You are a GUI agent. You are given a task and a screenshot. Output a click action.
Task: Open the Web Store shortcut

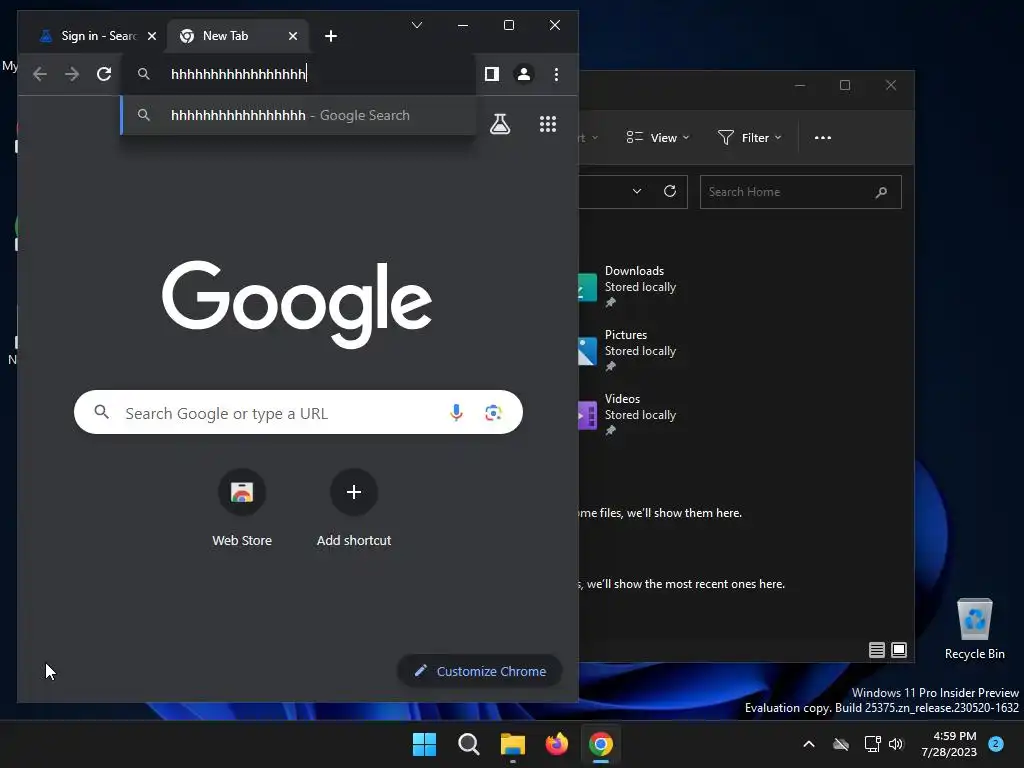pyautogui.click(x=242, y=508)
